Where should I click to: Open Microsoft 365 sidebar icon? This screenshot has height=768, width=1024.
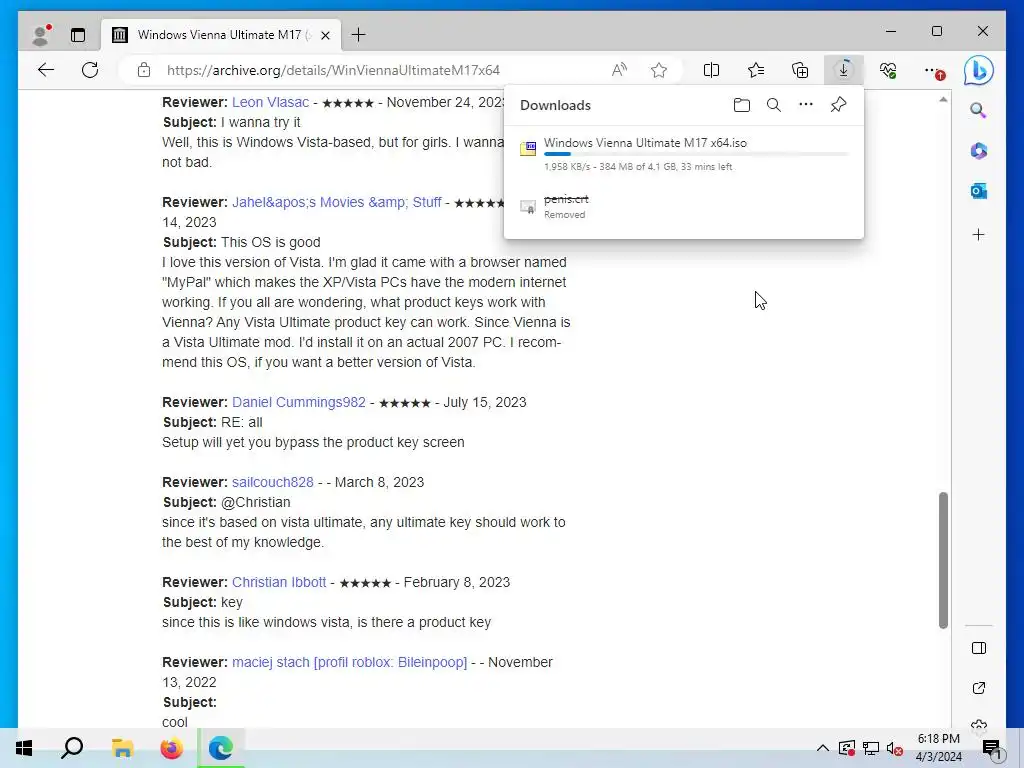point(978,151)
